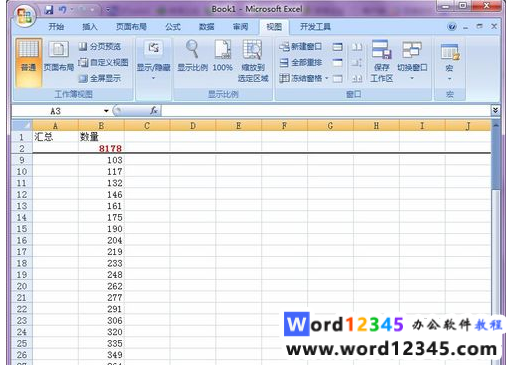The width and height of the screenshot is (507, 365).
Task: Open the 数据 data ribbon tab
Action: coord(207,27)
